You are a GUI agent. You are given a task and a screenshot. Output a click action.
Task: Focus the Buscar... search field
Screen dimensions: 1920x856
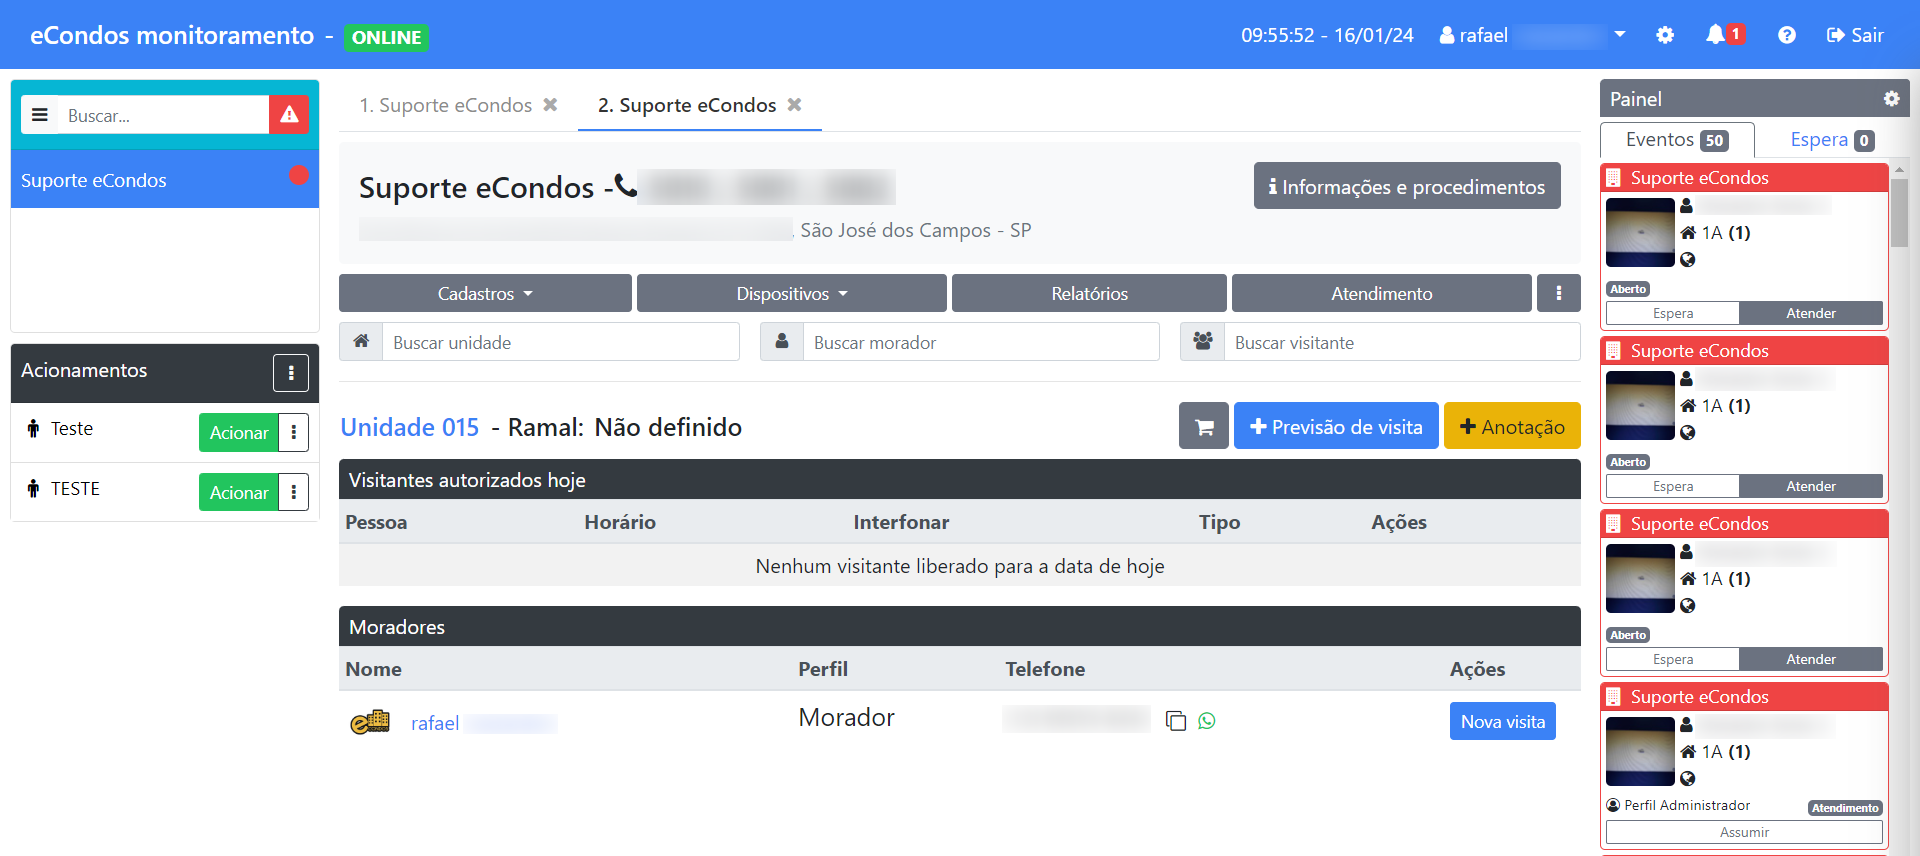pos(163,115)
